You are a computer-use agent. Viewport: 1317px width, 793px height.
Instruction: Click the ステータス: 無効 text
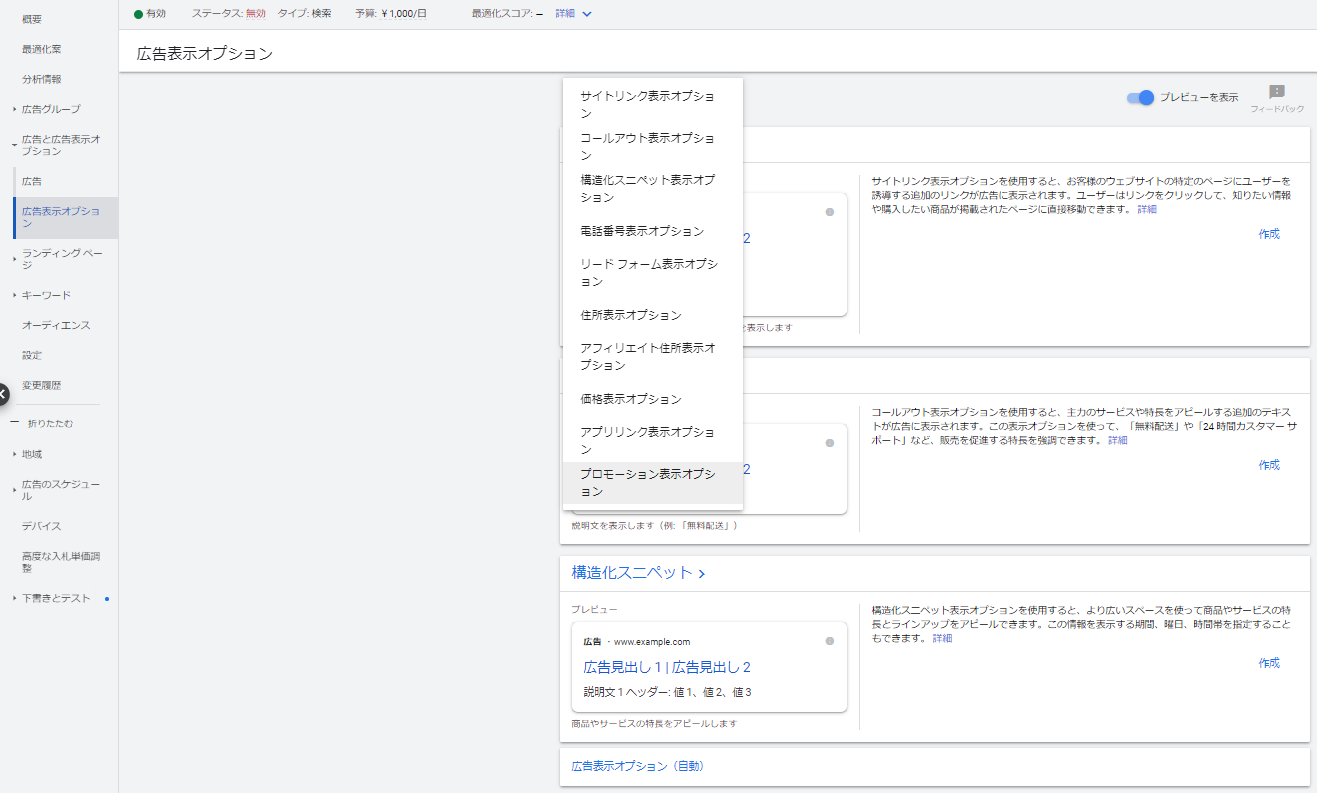coord(229,14)
